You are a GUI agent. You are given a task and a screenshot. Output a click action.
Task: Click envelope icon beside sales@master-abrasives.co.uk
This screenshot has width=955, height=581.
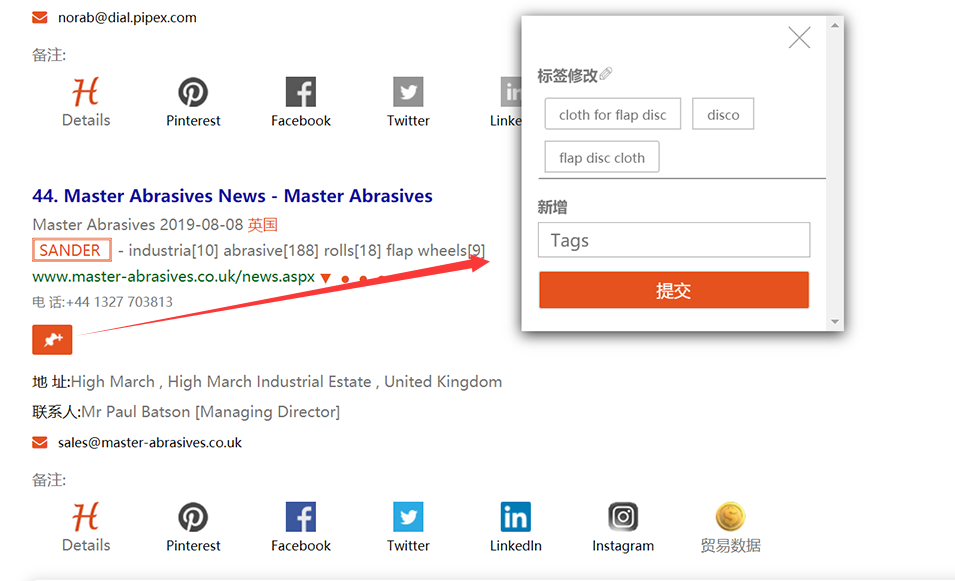pos(40,442)
